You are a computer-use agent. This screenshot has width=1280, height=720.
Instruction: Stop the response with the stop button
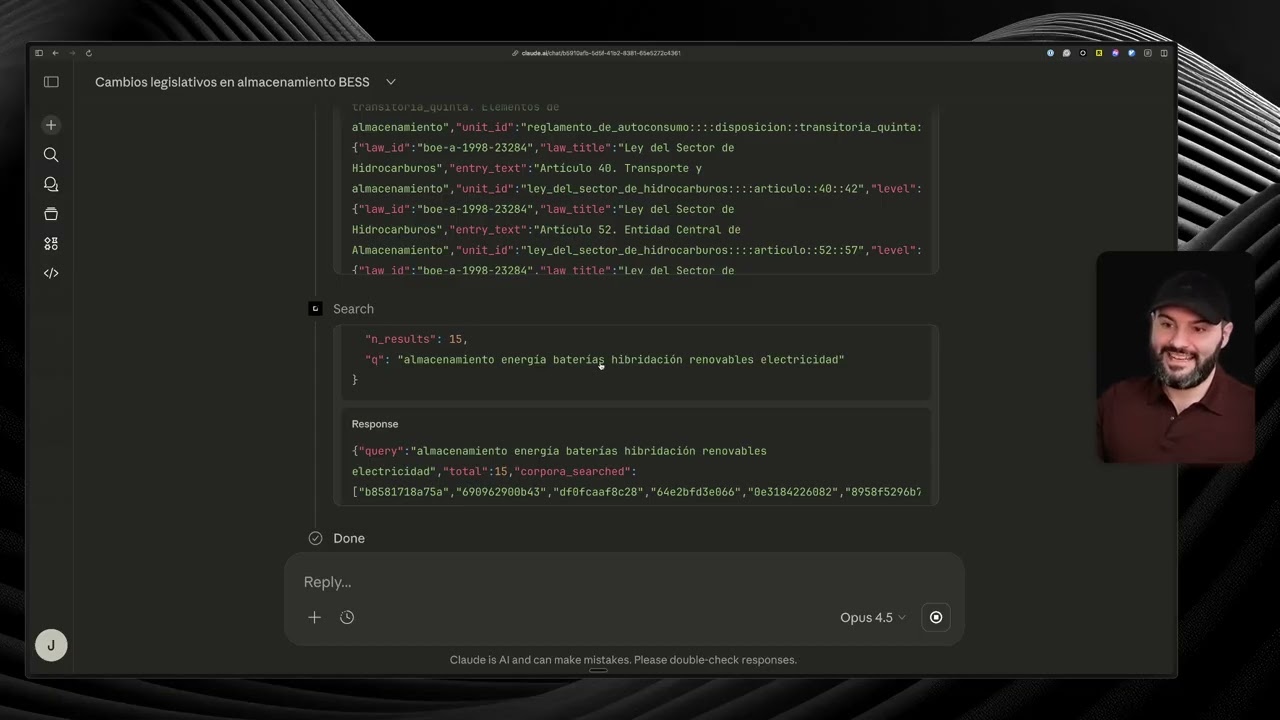coord(936,617)
